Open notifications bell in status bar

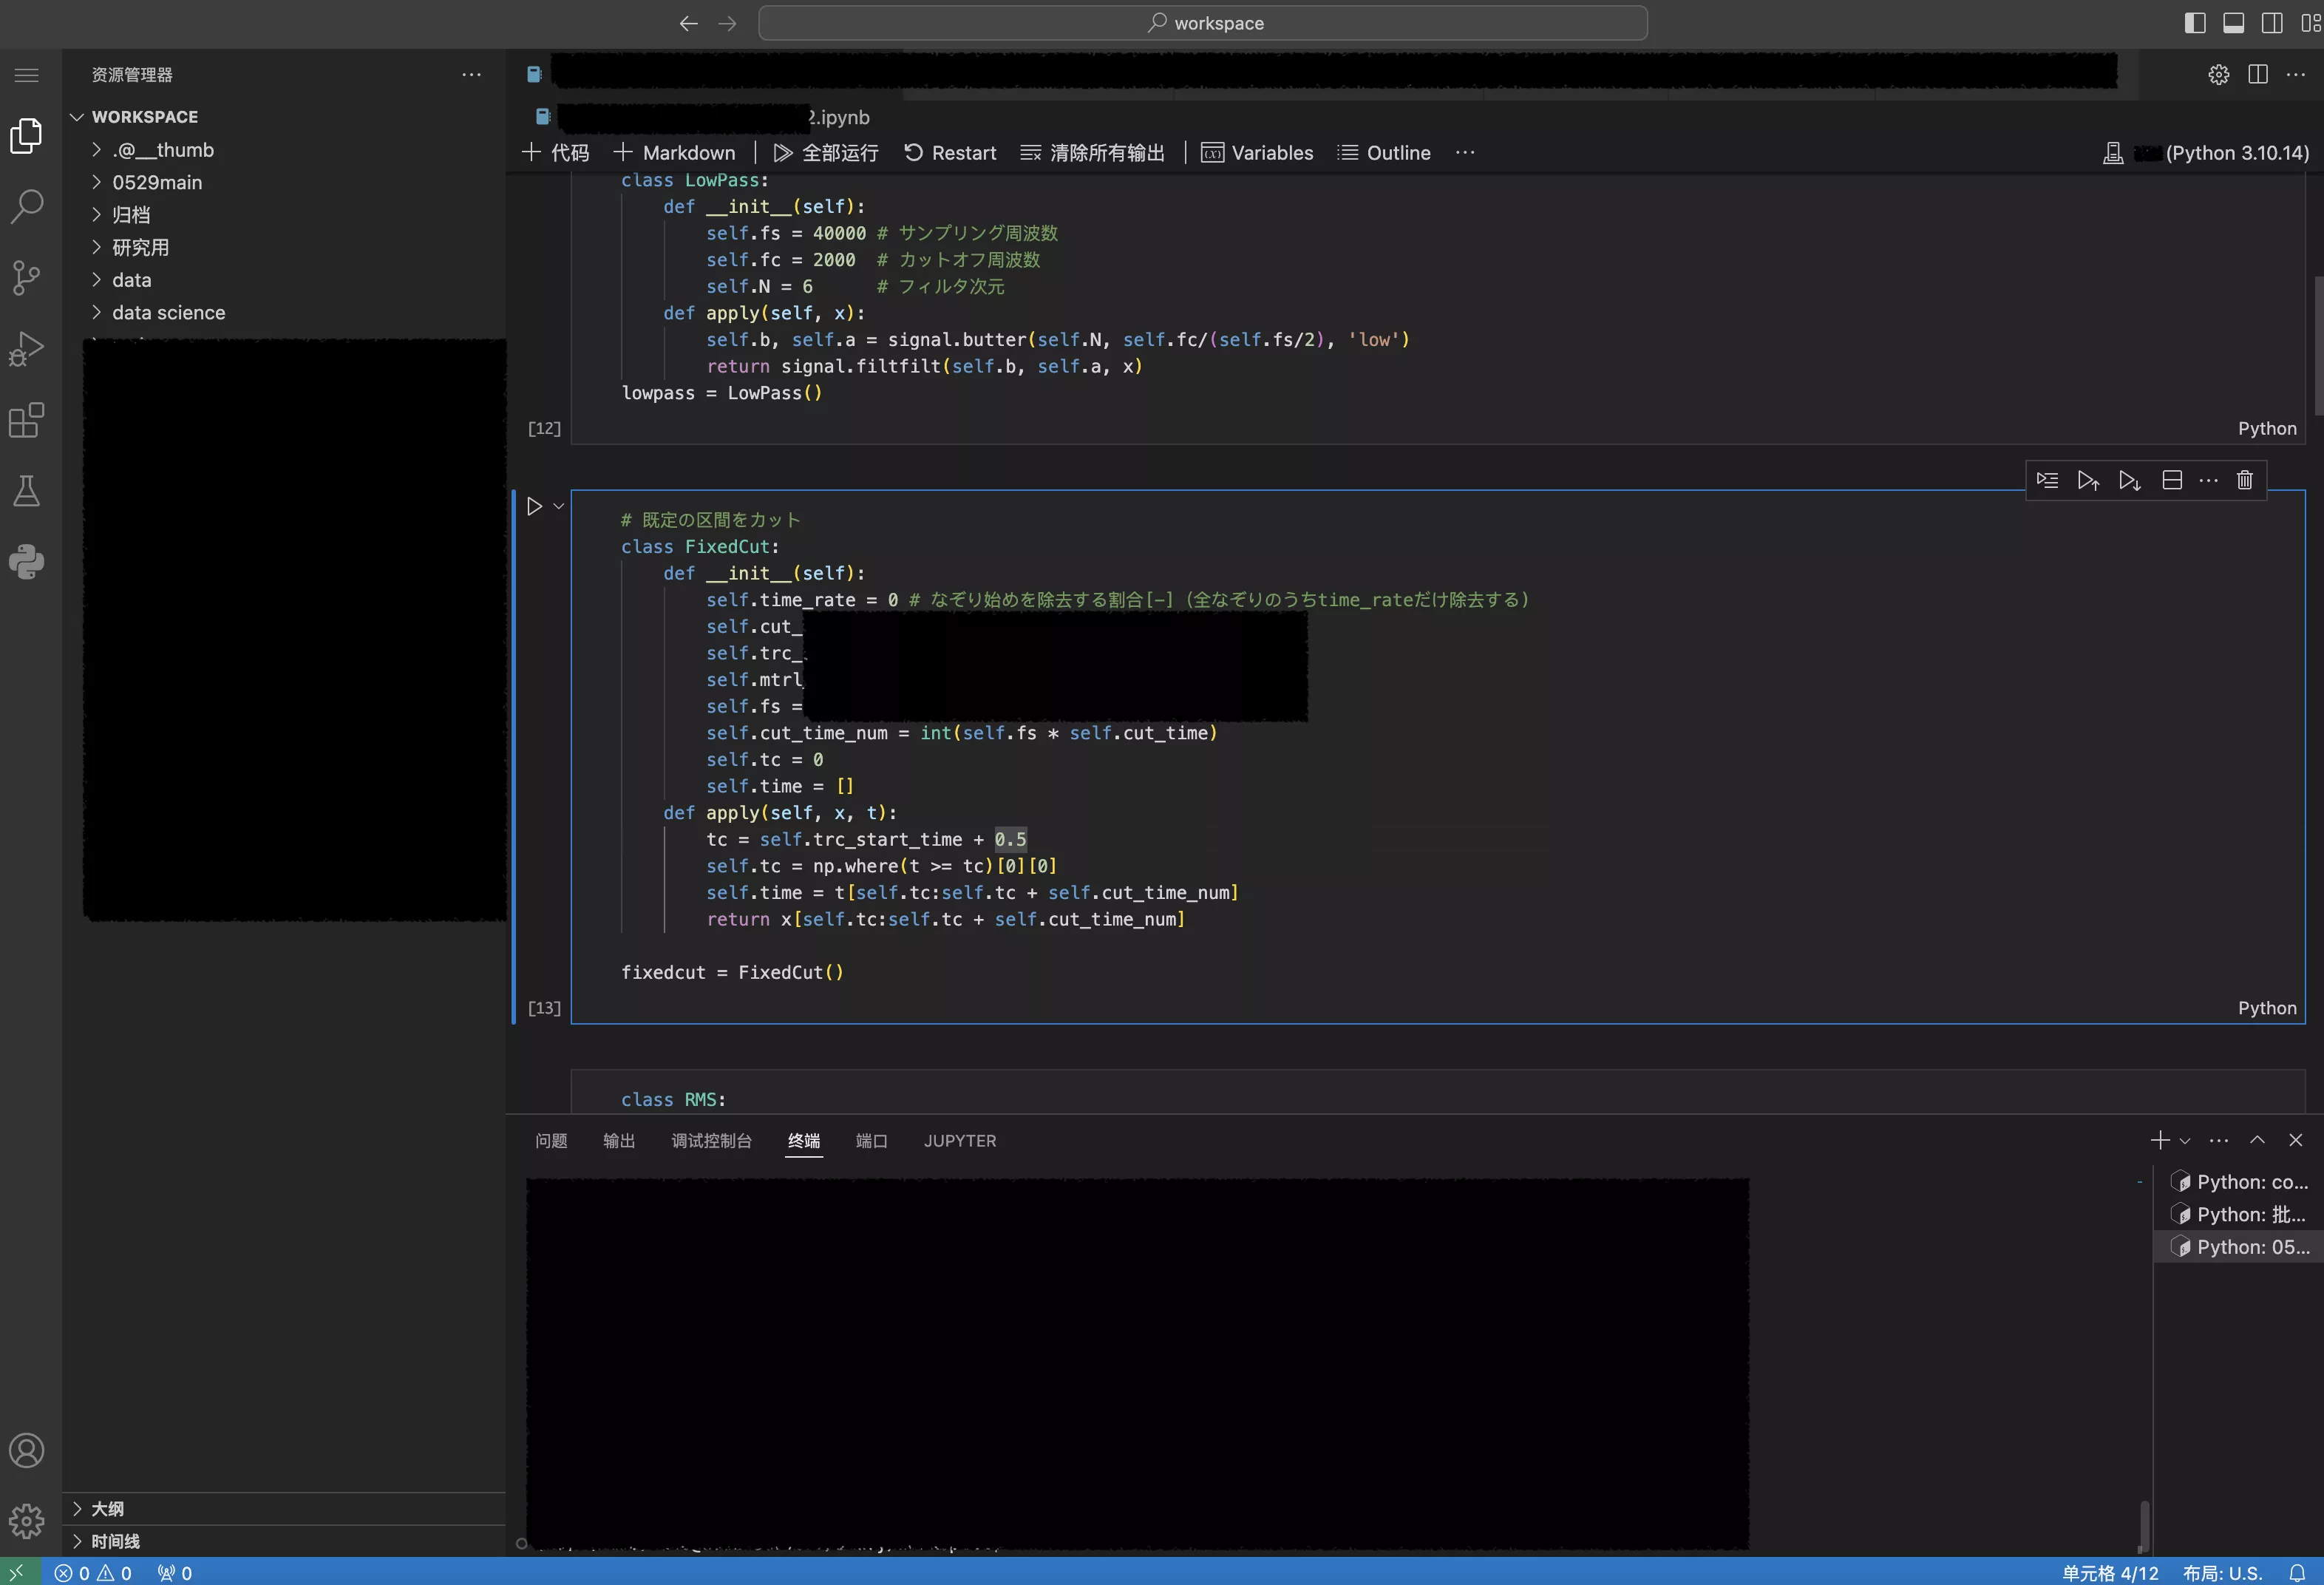(x=2298, y=1573)
